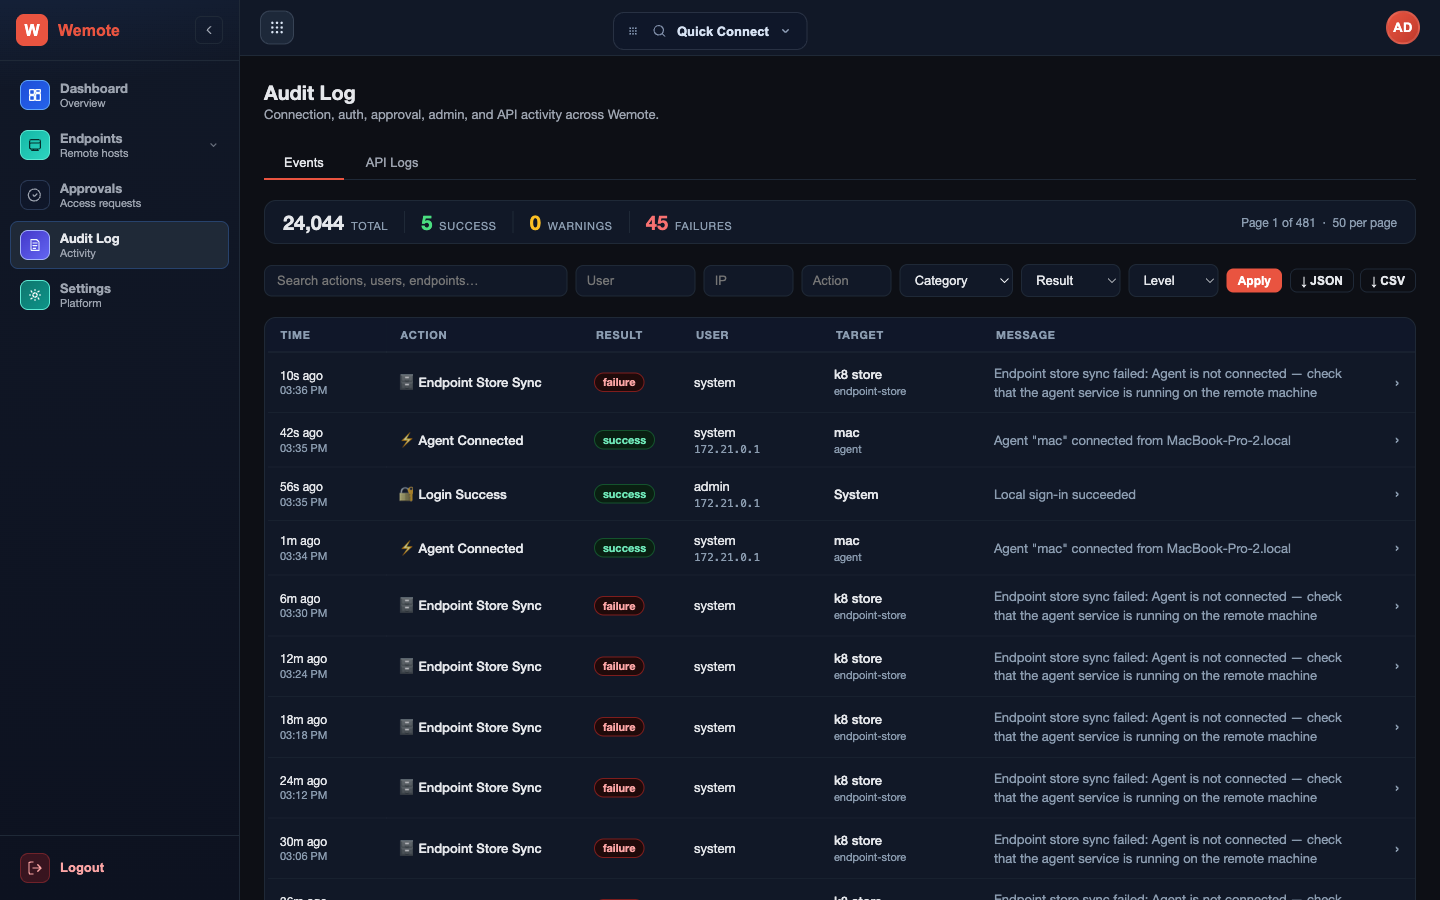Click "mac" target in 42s ago row
This screenshot has height=900, width=1440.
tap(847, 433)
